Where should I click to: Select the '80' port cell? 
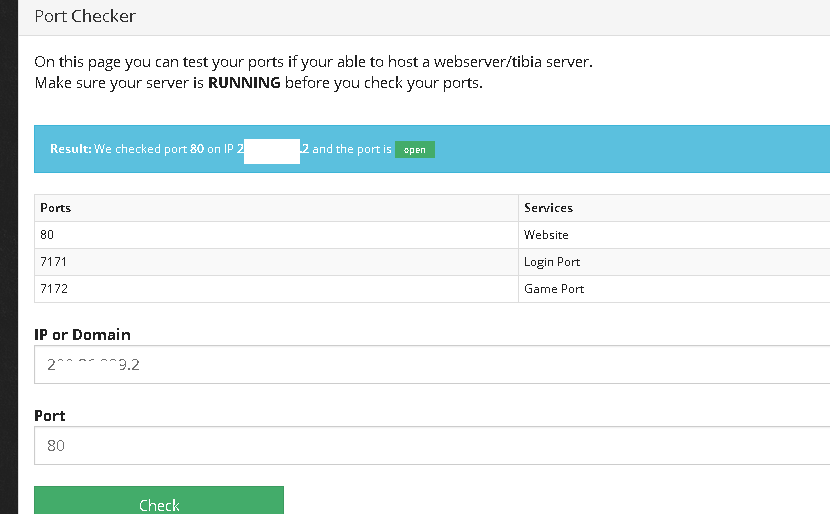(x=276, y=235)
